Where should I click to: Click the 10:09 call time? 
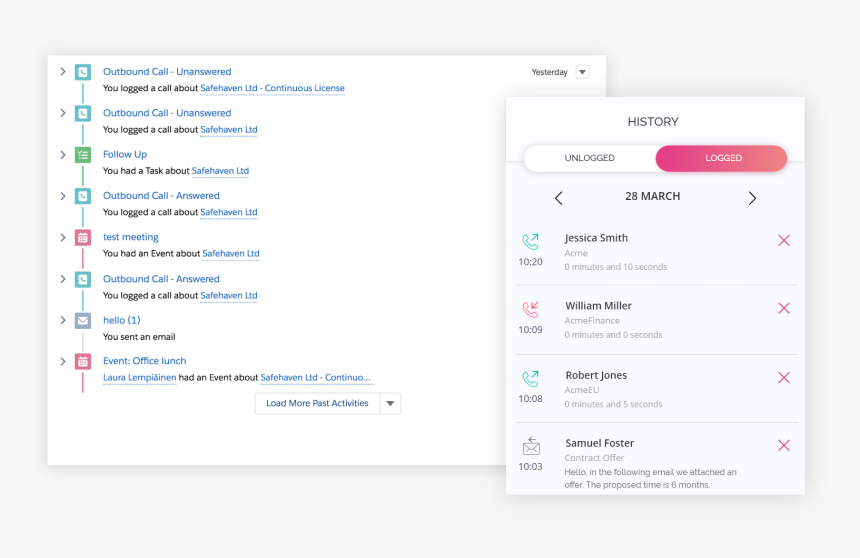point(530,330)
